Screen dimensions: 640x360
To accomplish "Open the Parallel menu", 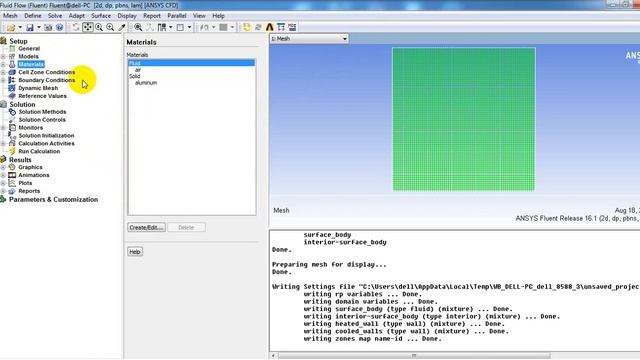I will coord(177,16).
